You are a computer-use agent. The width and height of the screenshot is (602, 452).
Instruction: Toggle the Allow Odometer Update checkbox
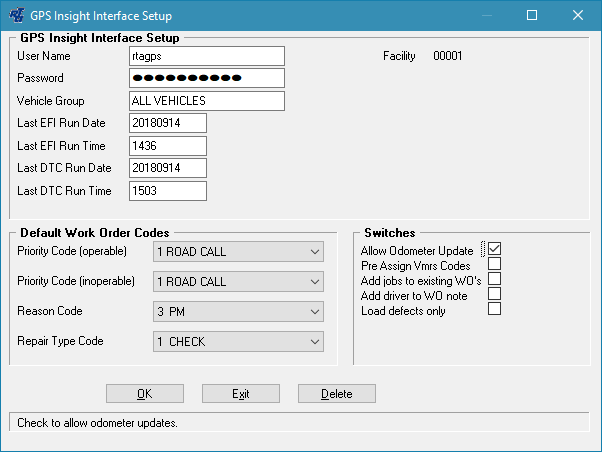(494, 249)
